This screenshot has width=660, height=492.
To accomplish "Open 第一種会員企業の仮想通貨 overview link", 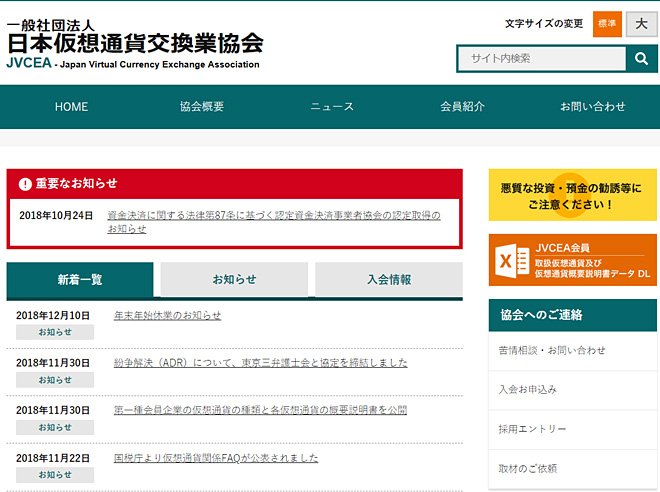I will [261, 410].
